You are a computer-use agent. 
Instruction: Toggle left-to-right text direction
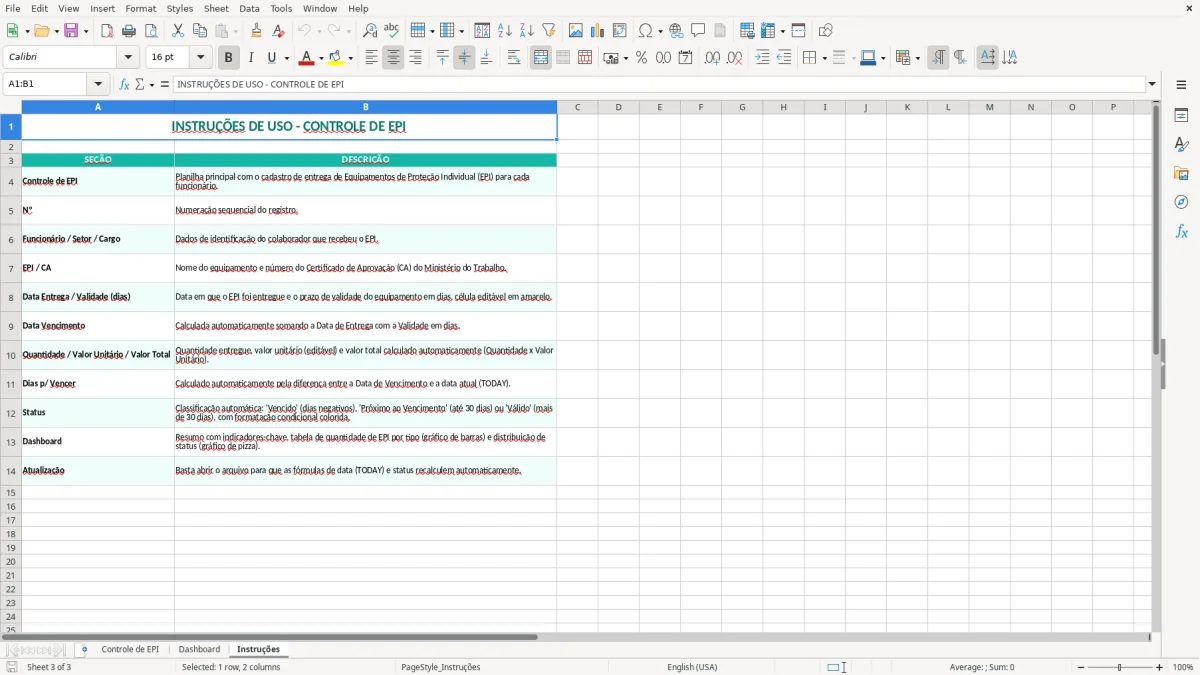[938, 58]
